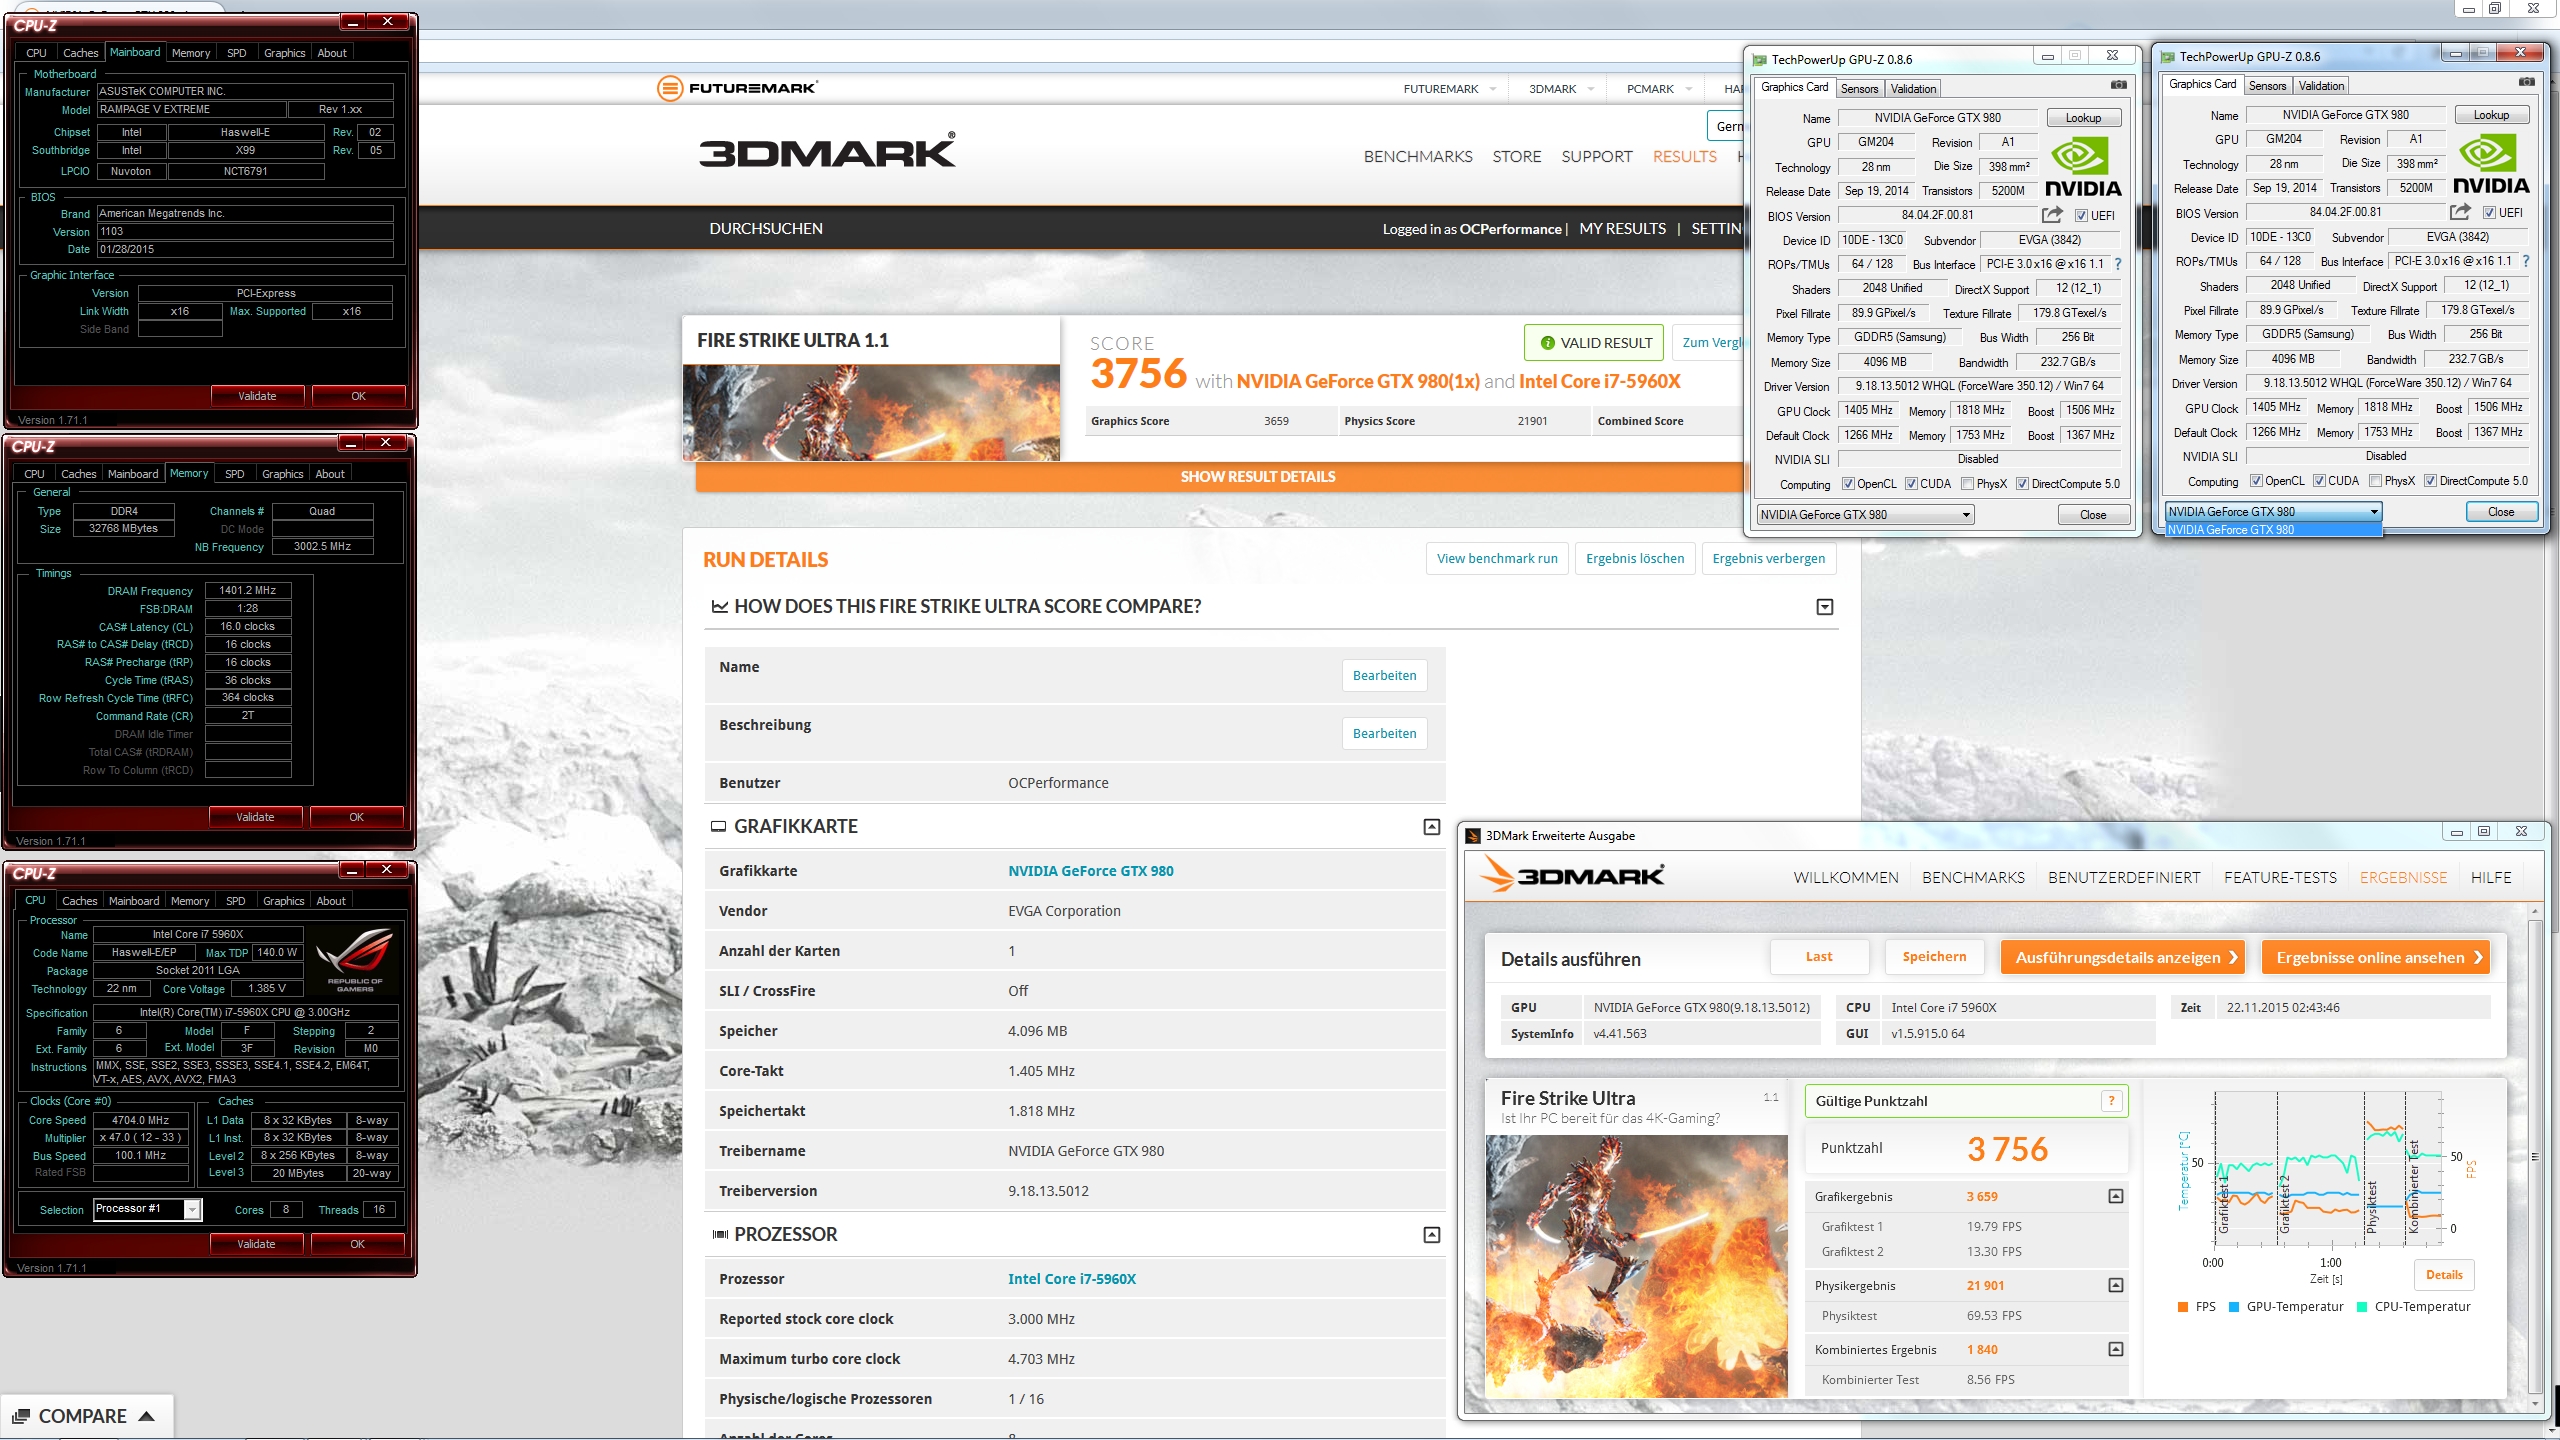Click VALID RESULT badge
Screen dimensions: 2560x1440
[x=1595, y=343]
